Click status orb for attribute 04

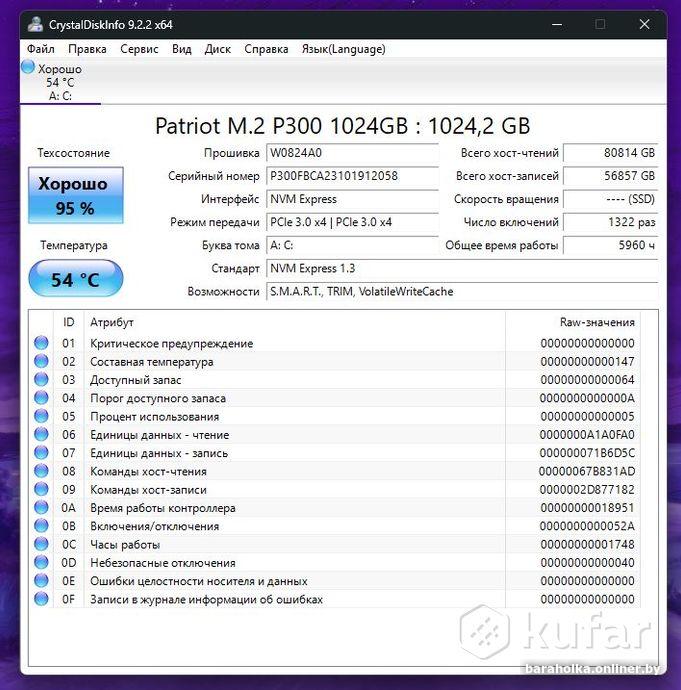tap(41, 398)
